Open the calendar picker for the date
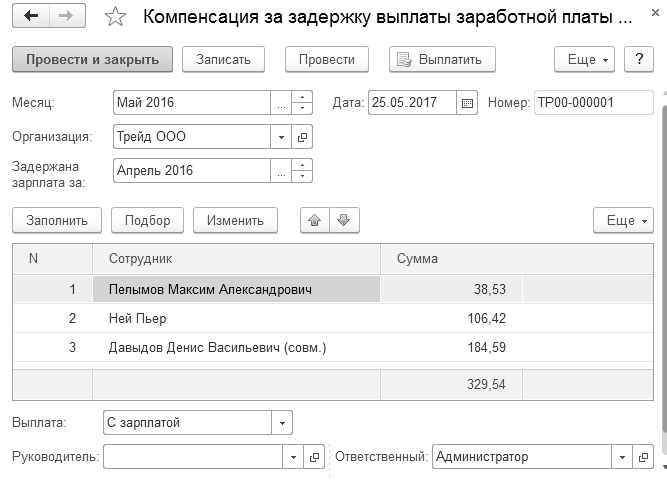Screen dimensions: 667x489 pos(467,103)
